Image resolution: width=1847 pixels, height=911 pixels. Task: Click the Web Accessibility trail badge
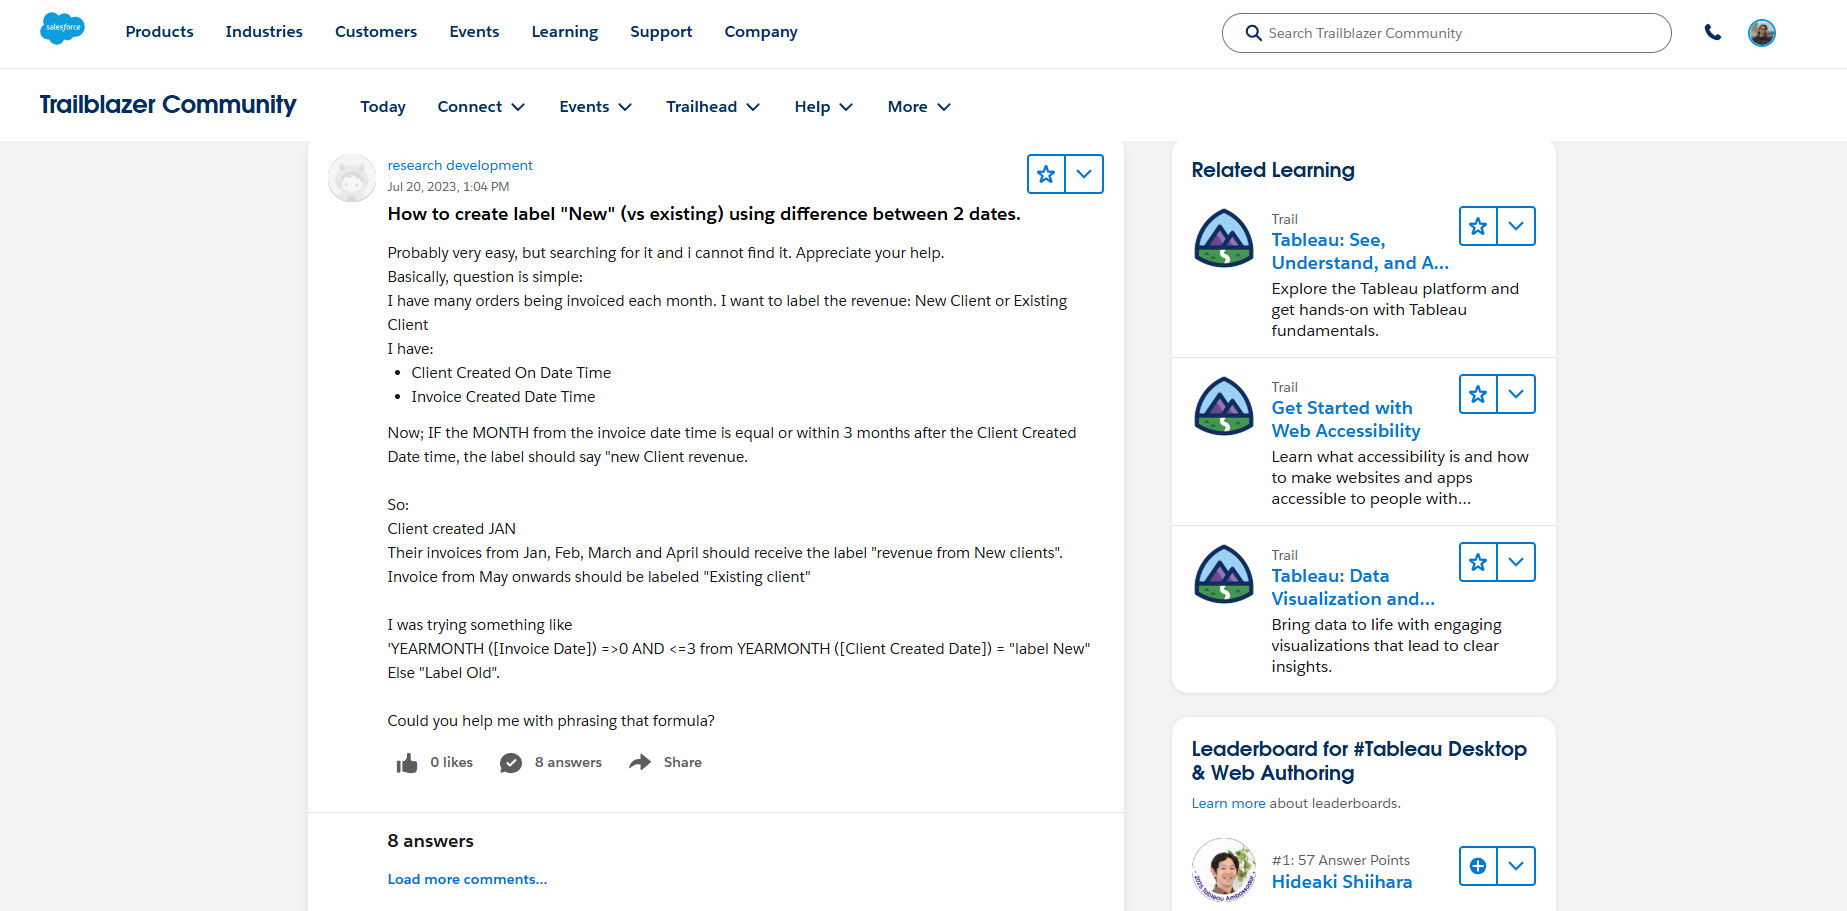1224,406
